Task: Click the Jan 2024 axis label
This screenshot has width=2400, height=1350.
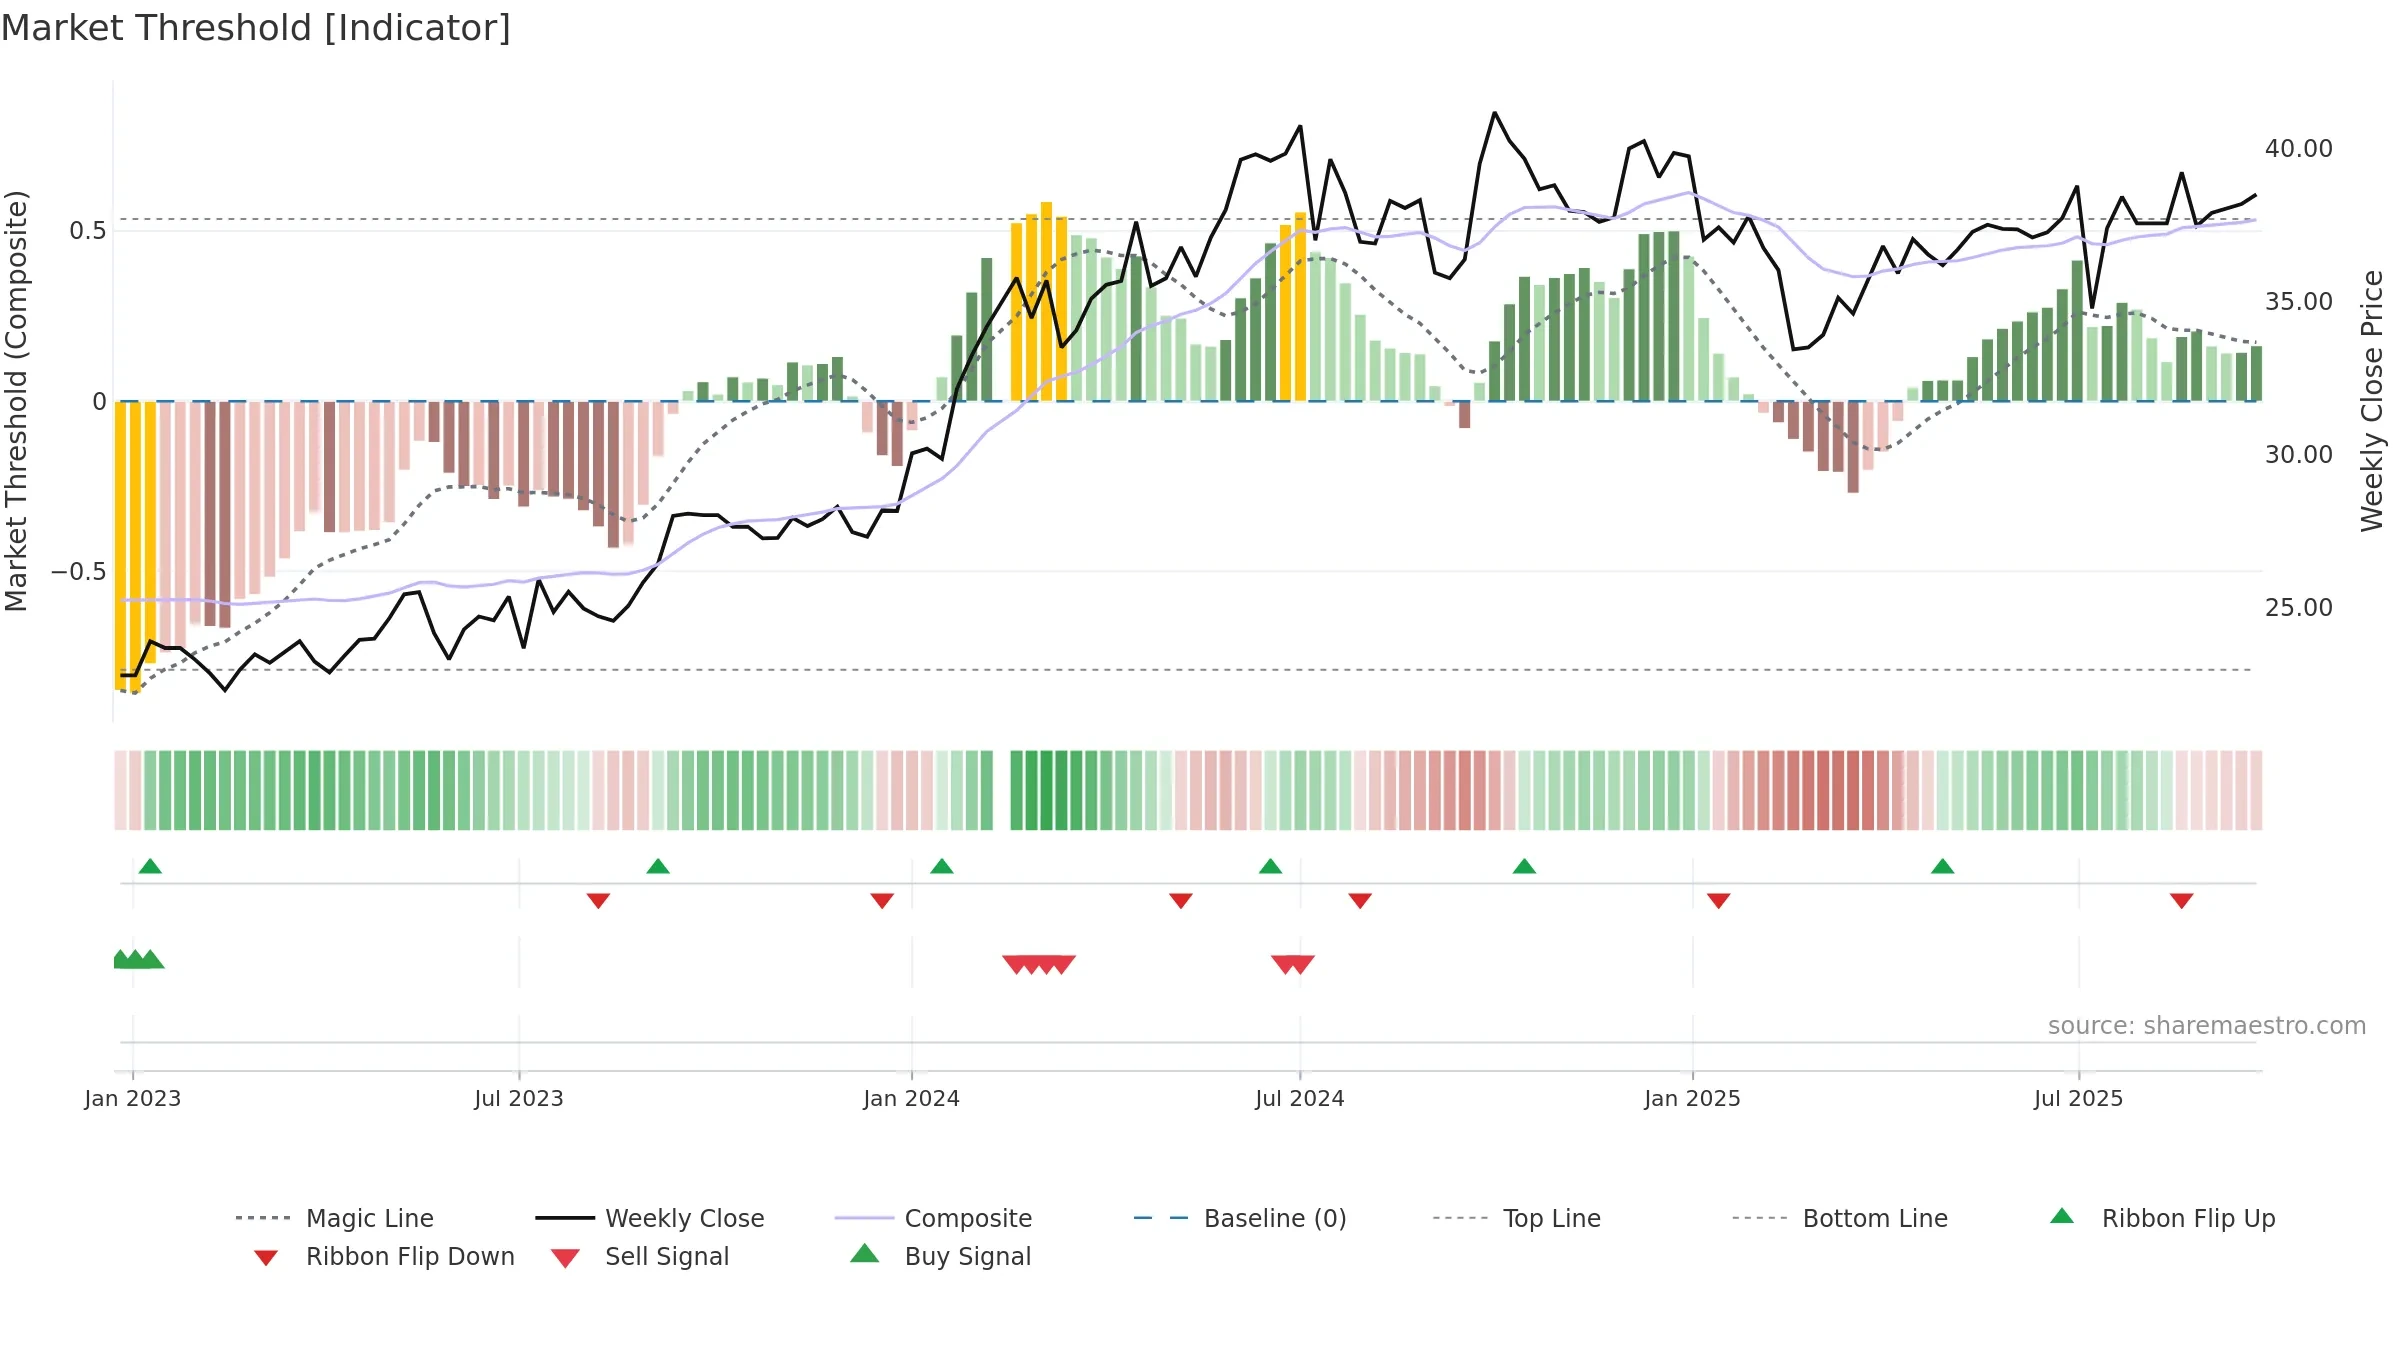Action: (911, 1098)
